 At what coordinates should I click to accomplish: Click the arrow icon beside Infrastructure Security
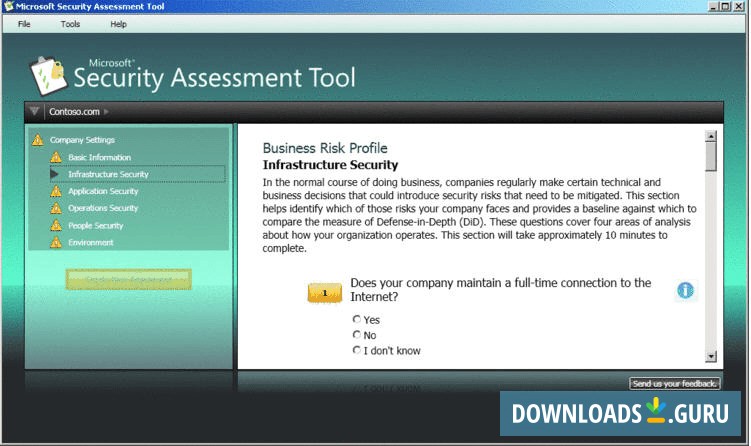coord(55,174)
